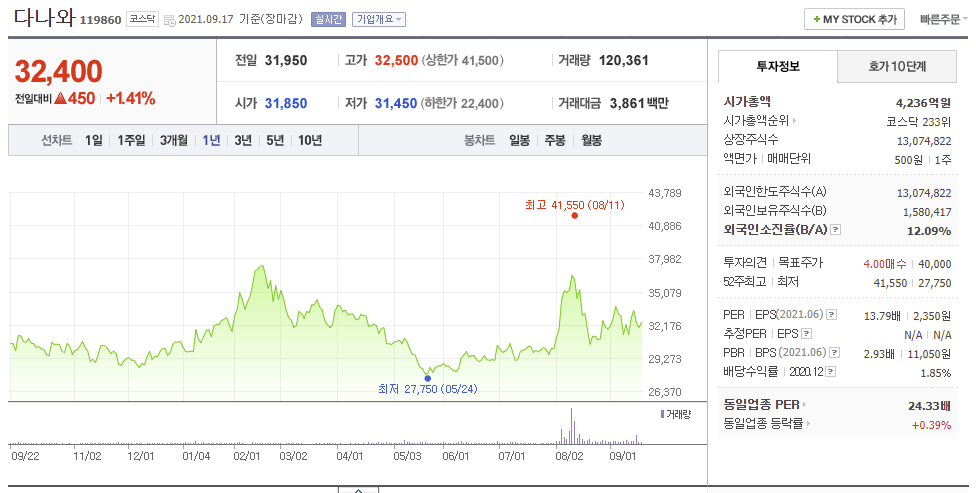Image resolution: width=976 pixels, height=493 pixels.
Task: Open help icon beside PBR BPS(2021.06)
Action: tap(835, 353)
